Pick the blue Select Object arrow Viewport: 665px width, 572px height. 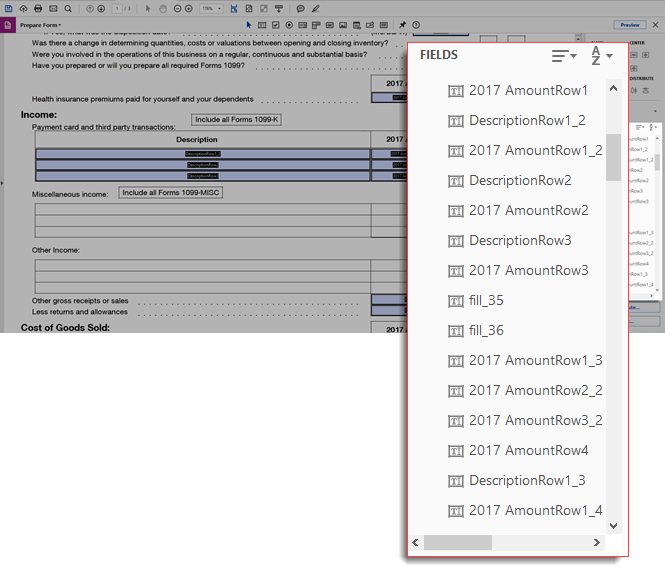[x=249, y=25]
